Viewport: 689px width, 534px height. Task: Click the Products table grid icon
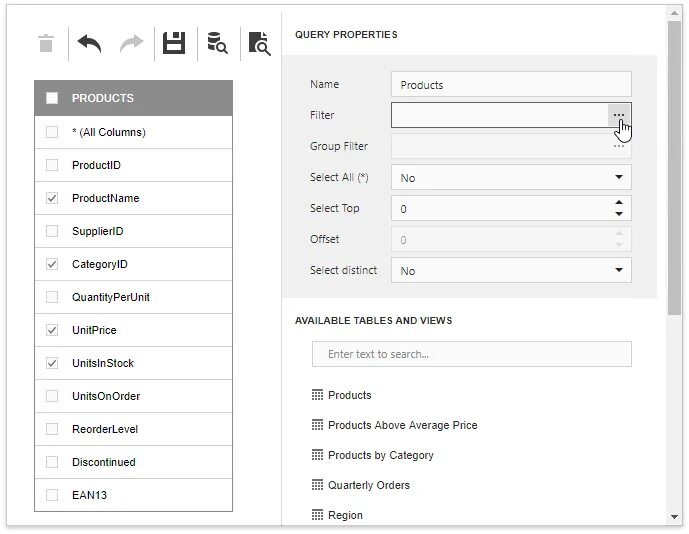(318, 395)
